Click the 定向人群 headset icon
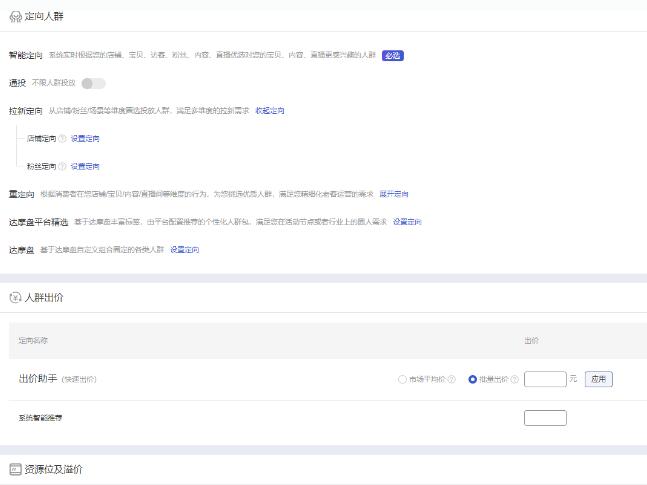 pyautogui.click(x=15, y=17)
